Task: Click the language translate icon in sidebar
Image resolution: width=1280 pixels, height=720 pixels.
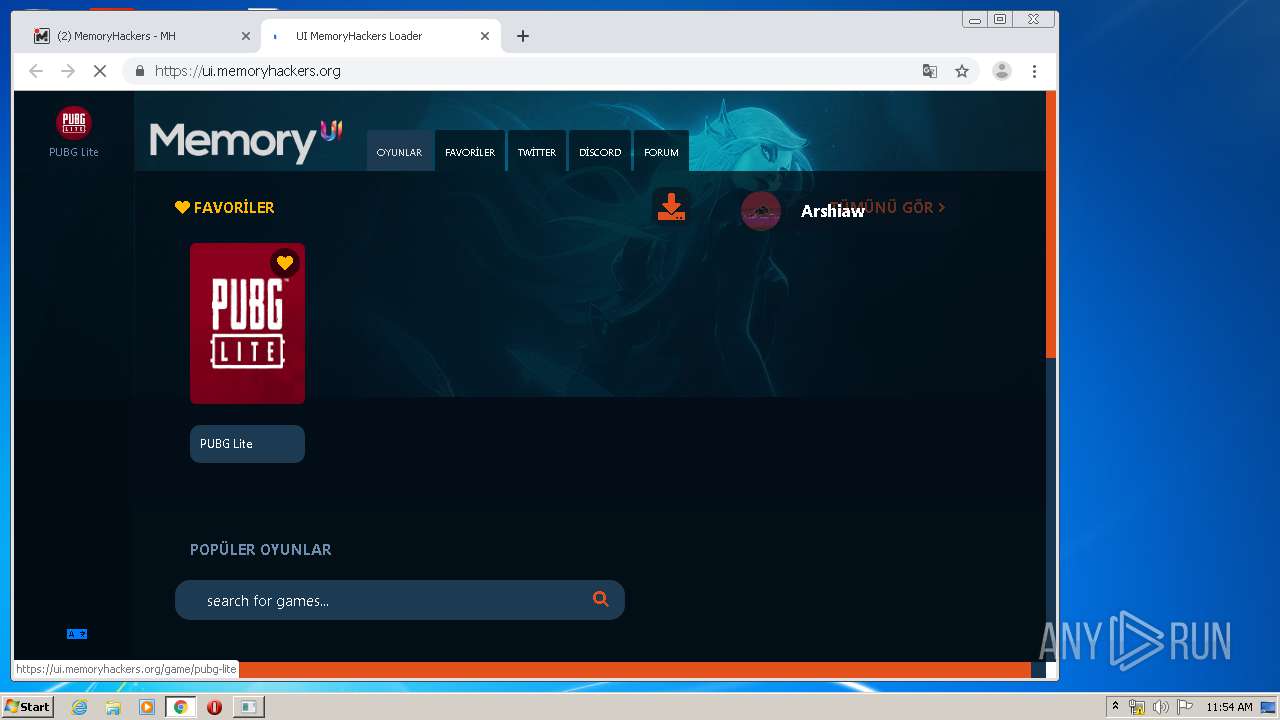Action: click(x=77, y=634)
